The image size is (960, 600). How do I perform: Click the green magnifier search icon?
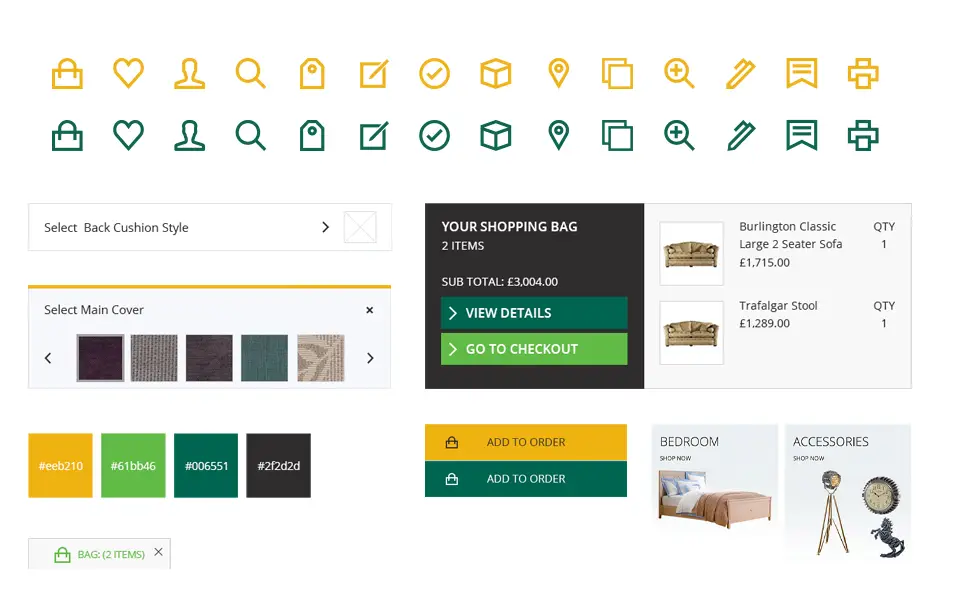pyautogui.click(x=250, y=135)
